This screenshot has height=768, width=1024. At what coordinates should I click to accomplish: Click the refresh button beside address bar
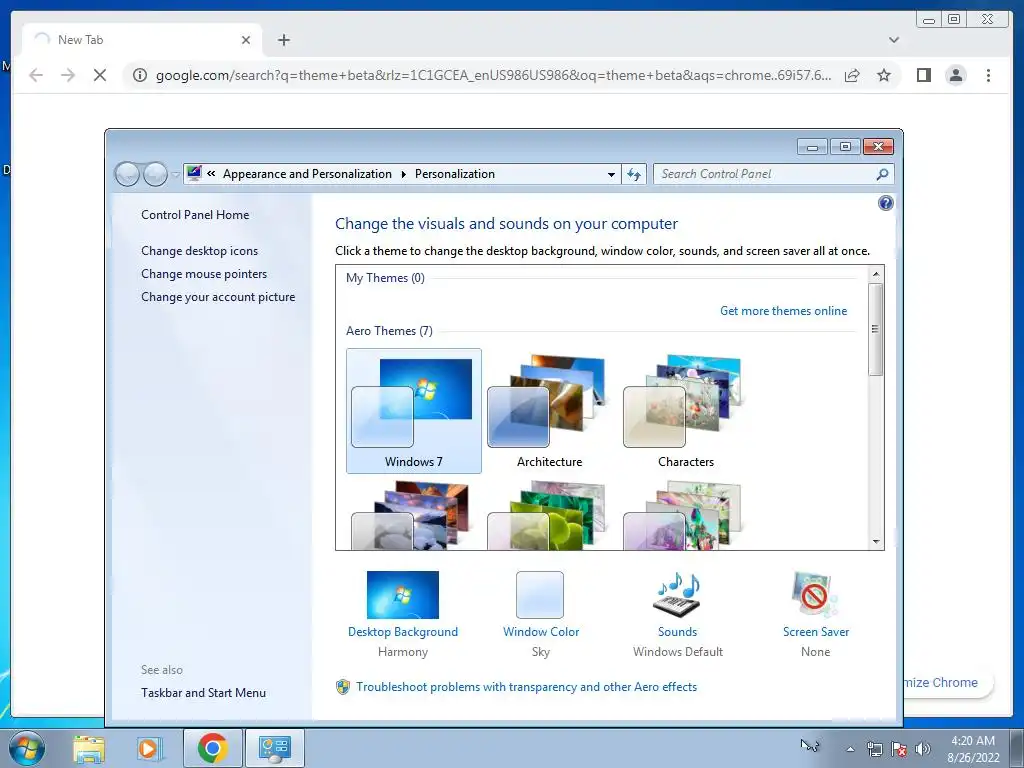tap(633, 174)
